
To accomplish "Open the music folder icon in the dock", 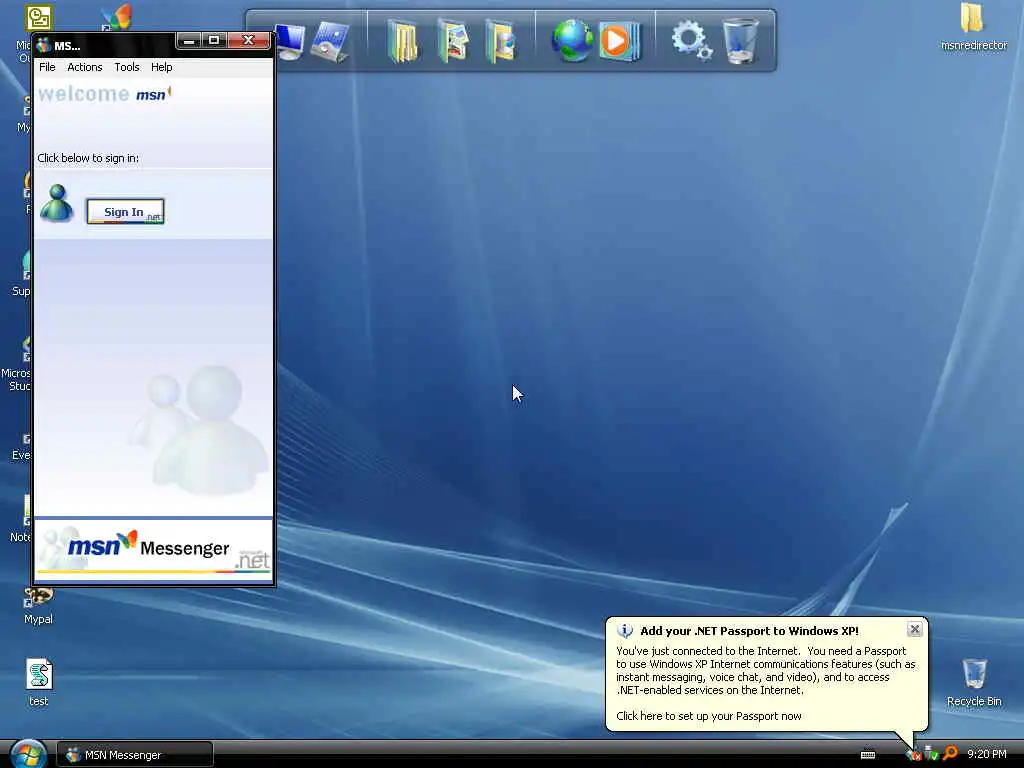I will (502, 41).
